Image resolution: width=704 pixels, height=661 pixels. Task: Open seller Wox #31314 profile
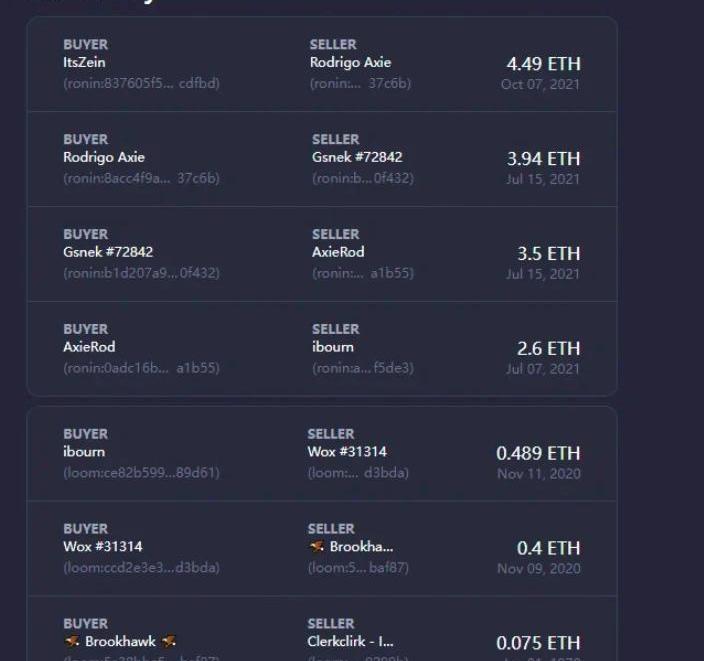coord(347,451)
